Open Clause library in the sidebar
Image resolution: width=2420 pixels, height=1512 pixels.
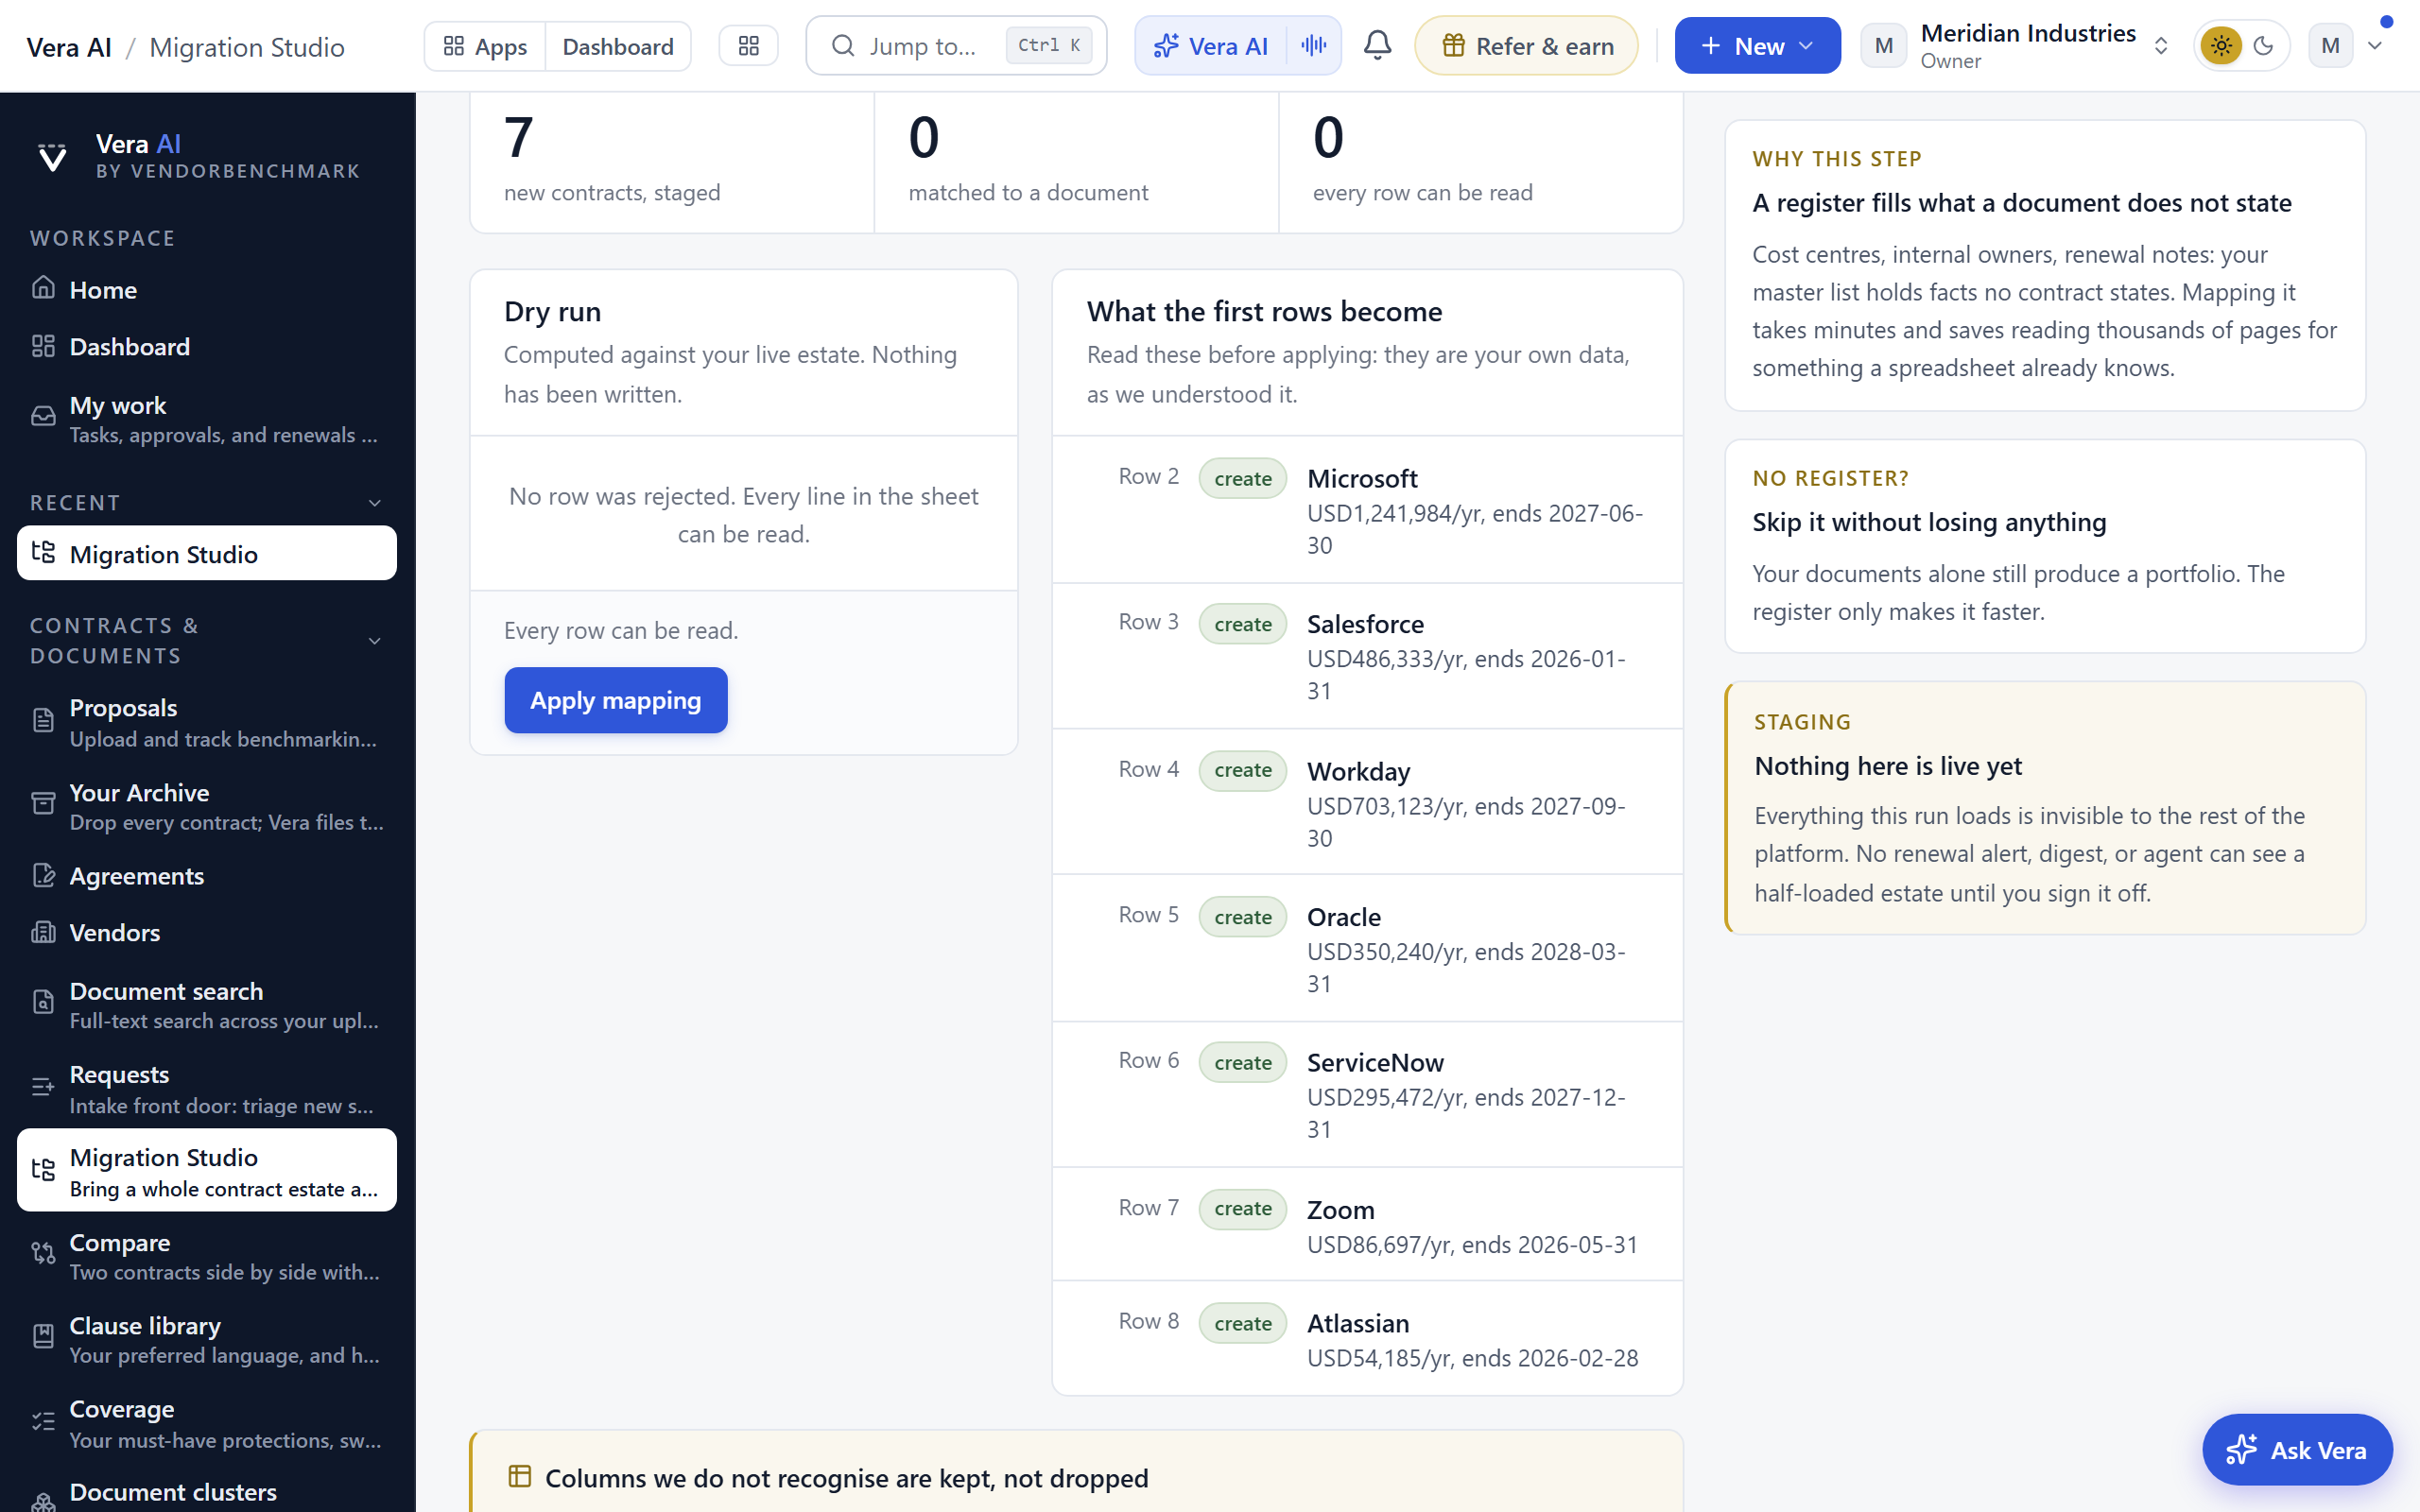207,1339
